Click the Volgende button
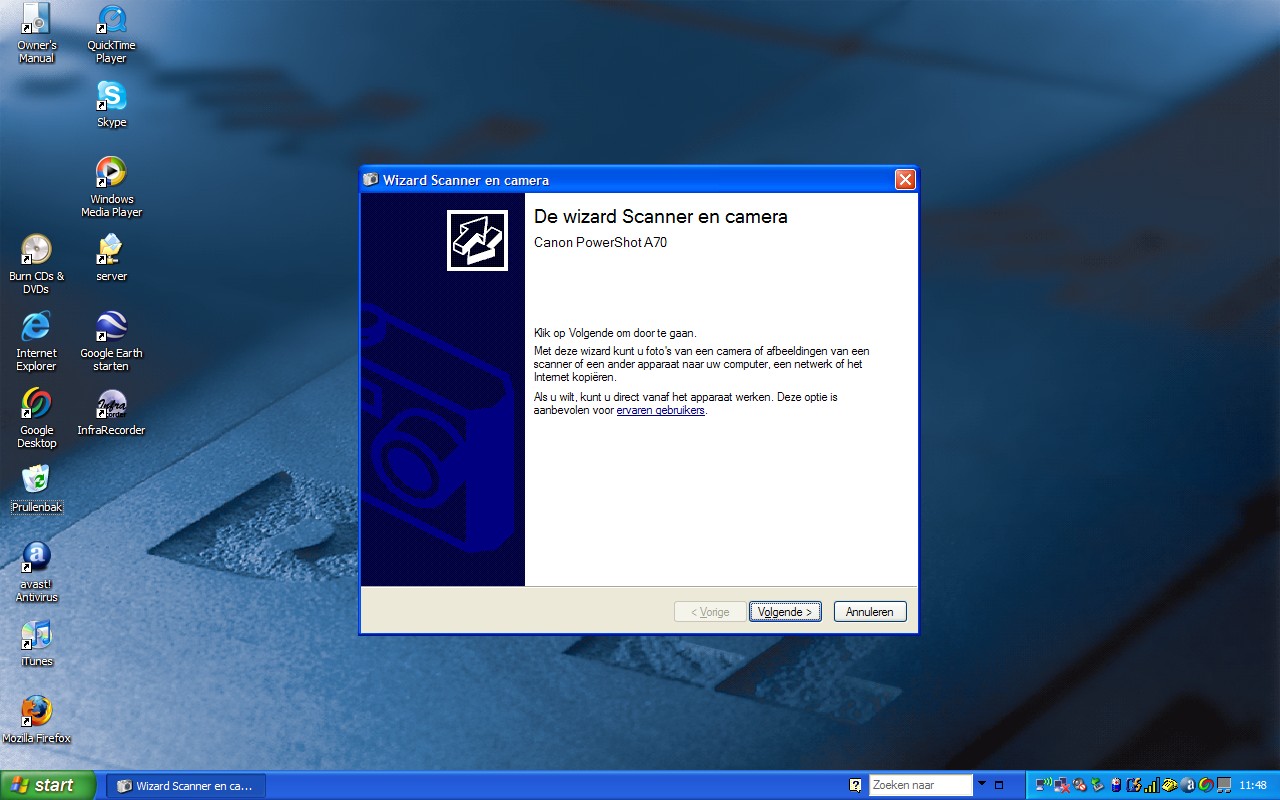This screenshot has height=800, width=1280. tap(785, 611)
